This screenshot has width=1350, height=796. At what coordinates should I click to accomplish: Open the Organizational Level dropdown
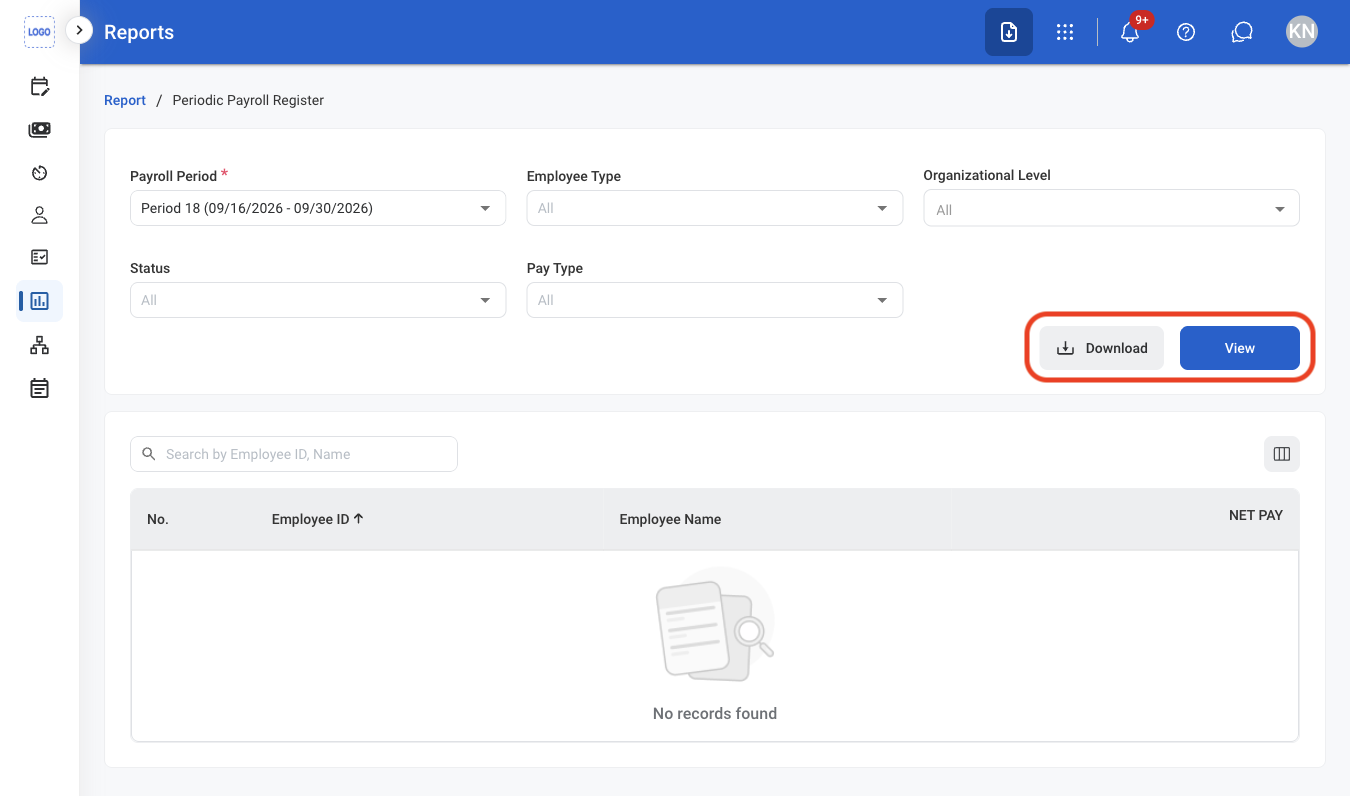[1111, 209]
